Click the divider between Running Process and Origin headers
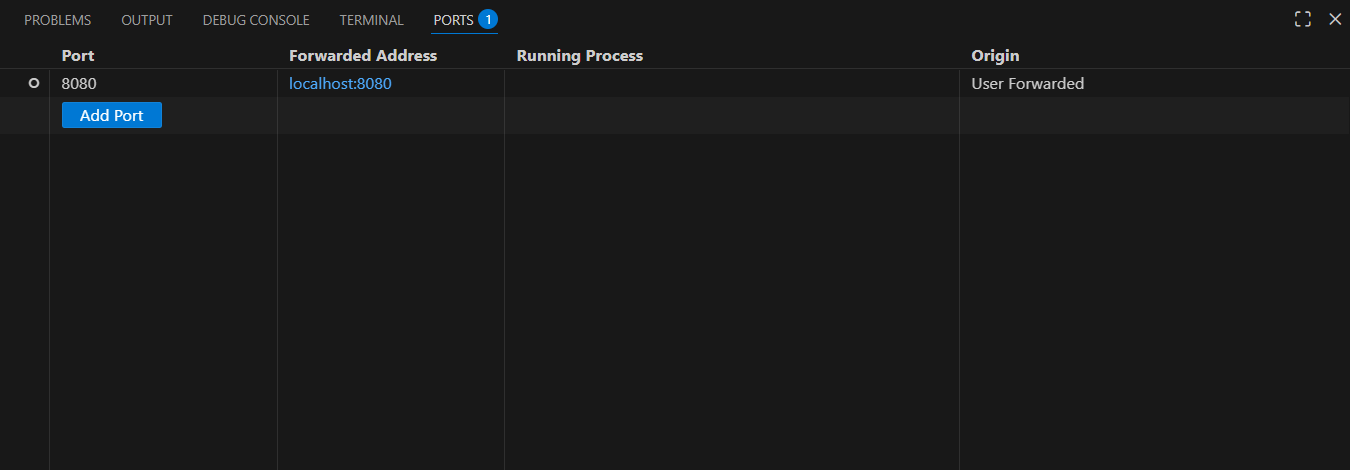The height and width of the screenshot is (470, 1350). coord(959,56)
